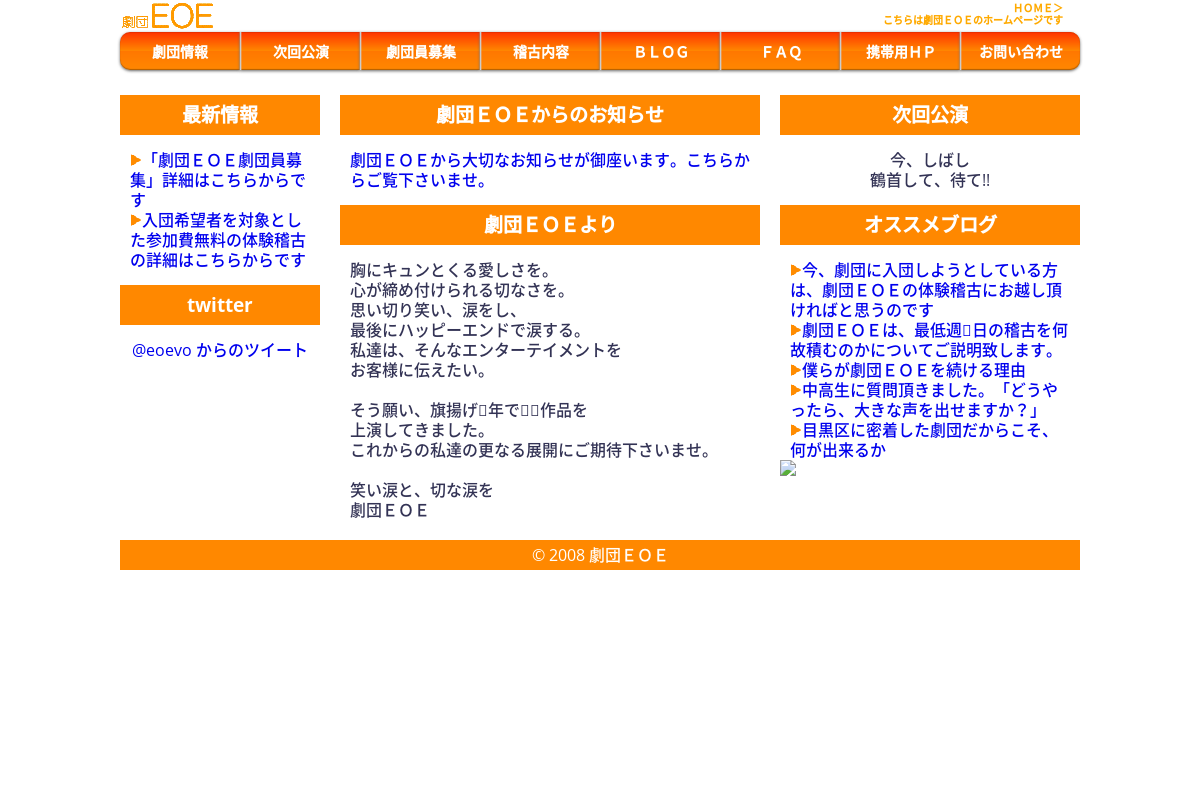Open the @eoevo tweets link
1200x800 pixels.
click(220, 350)
